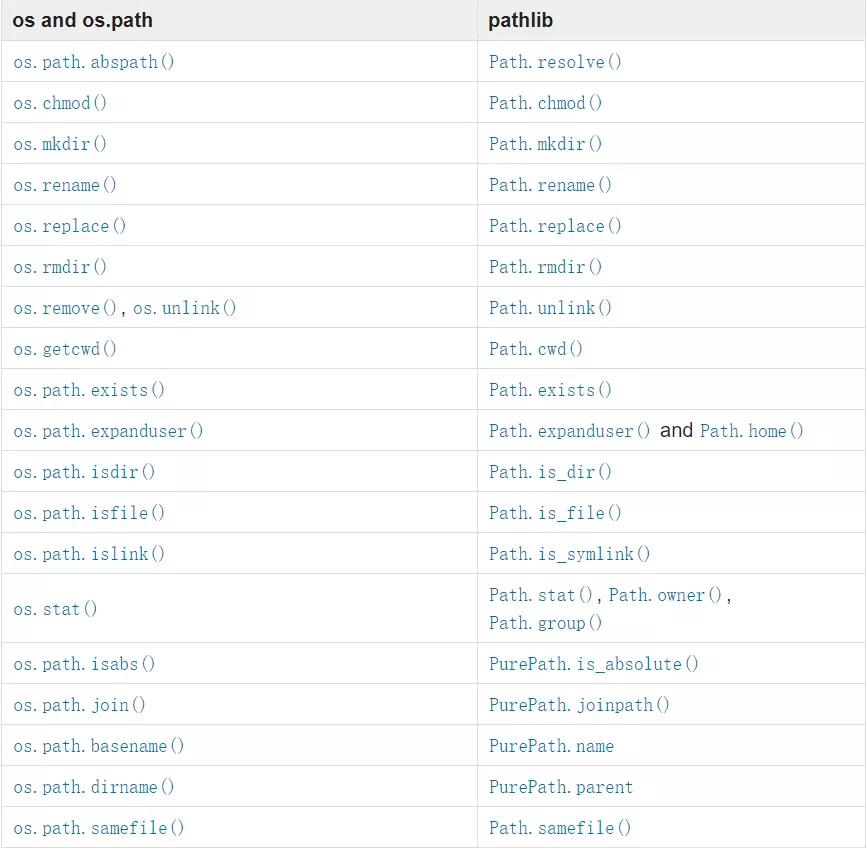Viewport: 866px width, 848px height.
Task: Open the Path.replace() documentation link
Action: coord(555,226)
